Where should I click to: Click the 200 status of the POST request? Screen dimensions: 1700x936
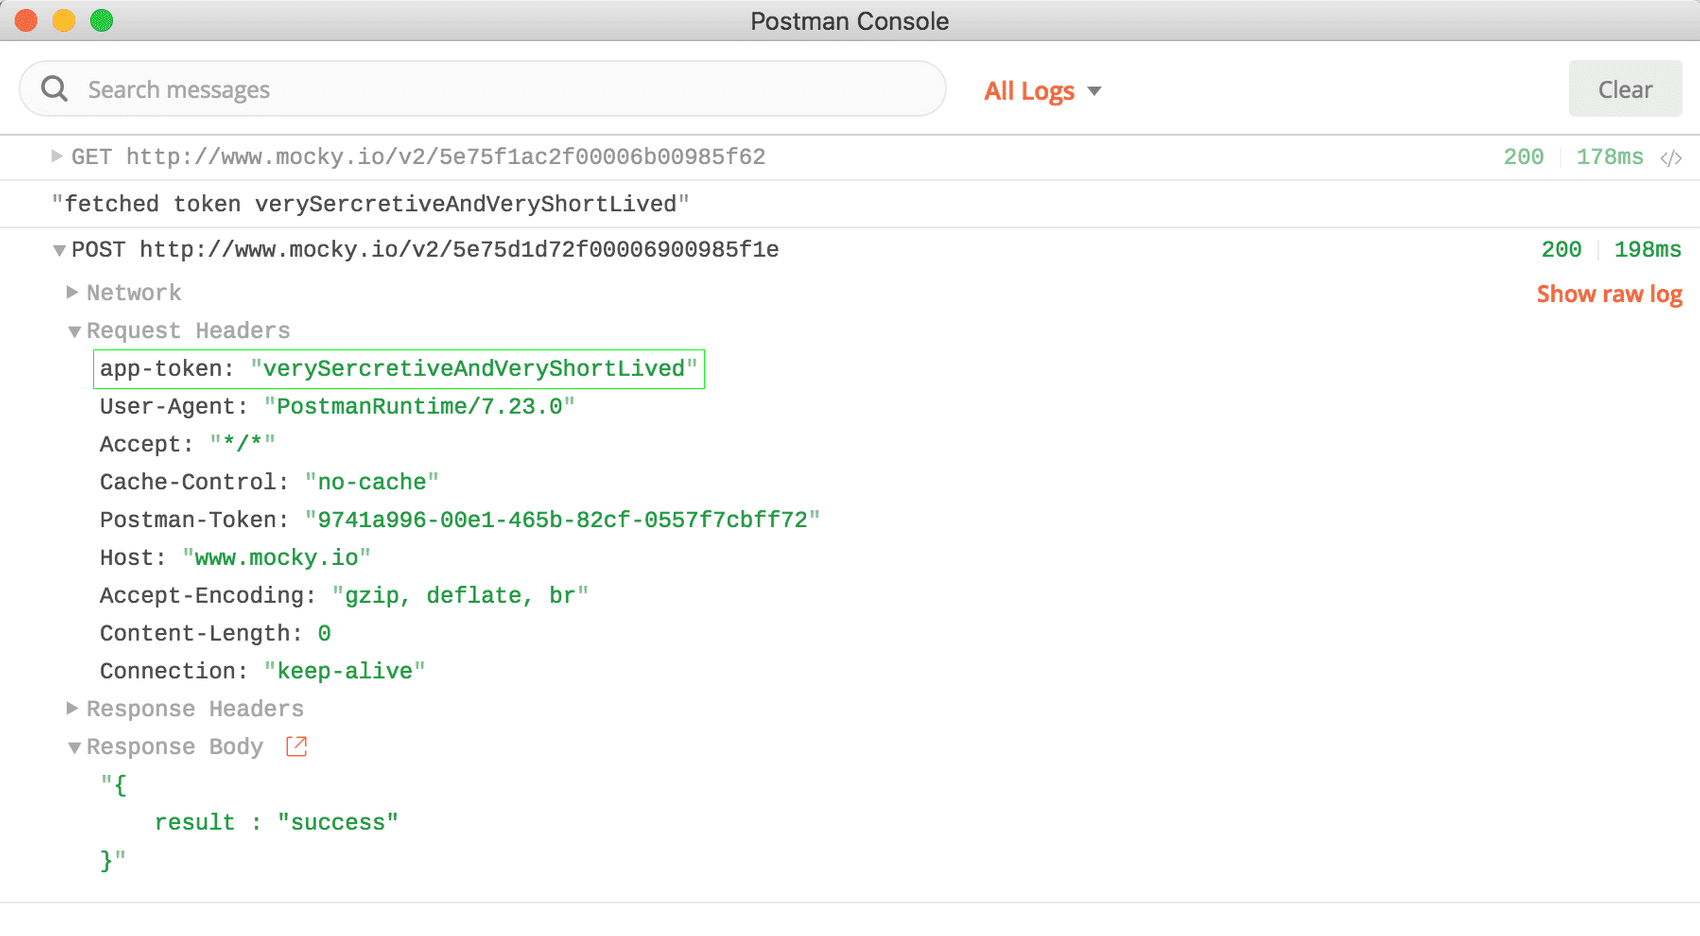click(x=1561, y=249)
